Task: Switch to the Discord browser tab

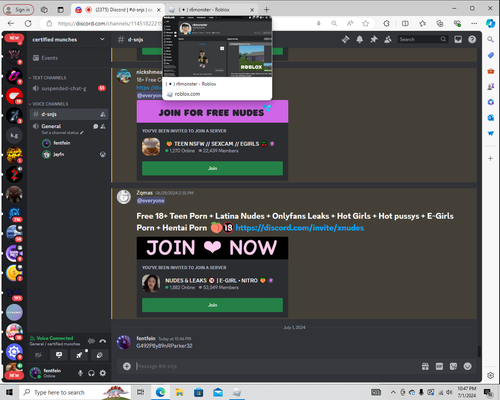Action: click(118, 10)
